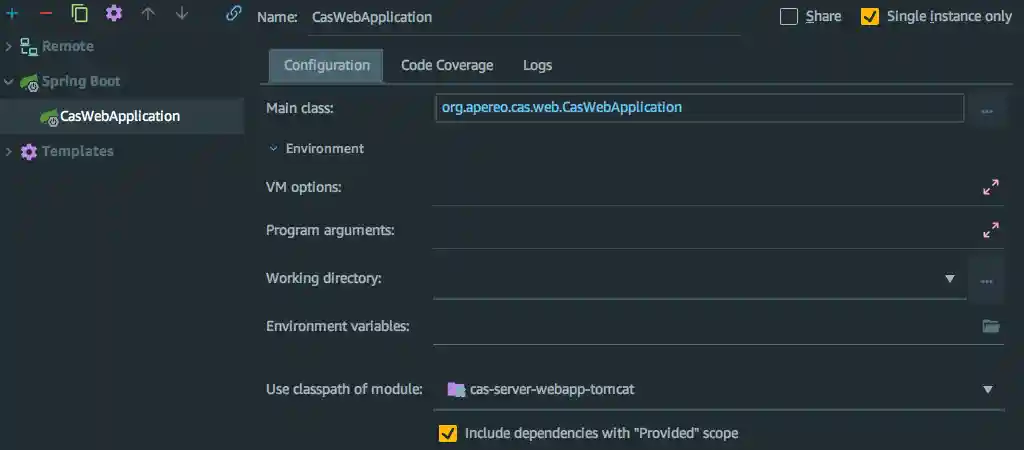Viewport: 1024px width, 450px height.
Task: Add a new configuration with plus icon
Action: (12, 14)
